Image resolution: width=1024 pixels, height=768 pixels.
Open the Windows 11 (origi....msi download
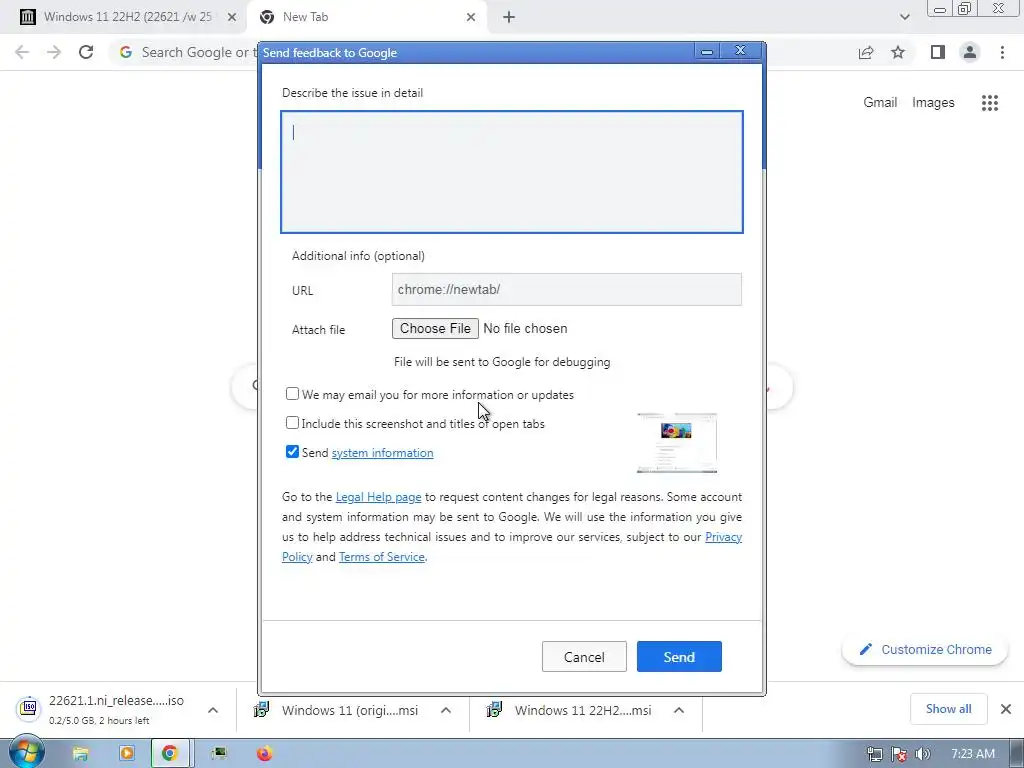pos(336,710)
